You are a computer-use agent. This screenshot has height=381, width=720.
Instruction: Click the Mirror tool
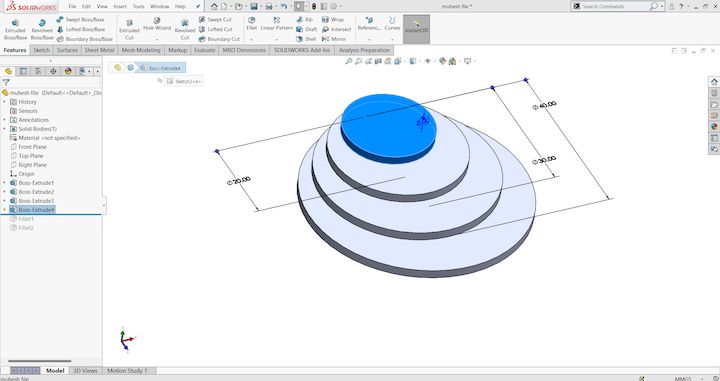(x=334, y=39)
